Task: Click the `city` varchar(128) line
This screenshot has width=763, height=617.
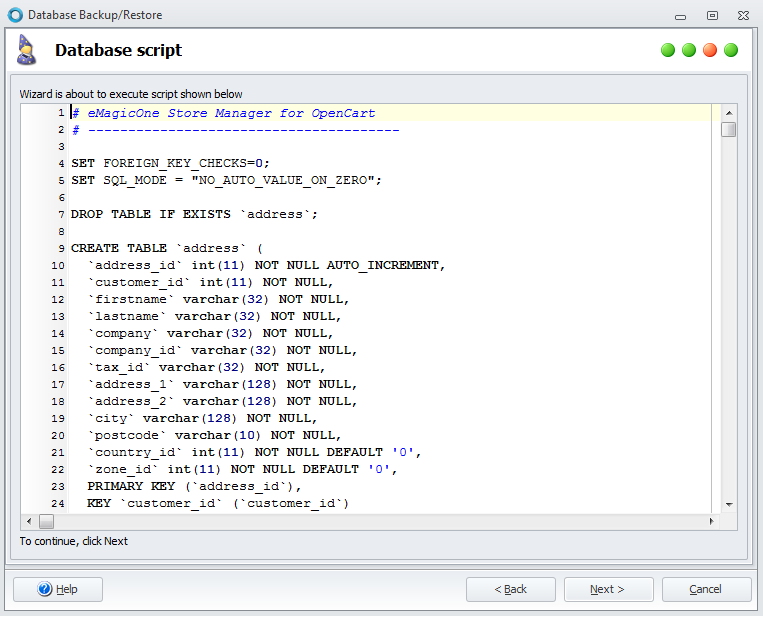Action: (202, 418)
